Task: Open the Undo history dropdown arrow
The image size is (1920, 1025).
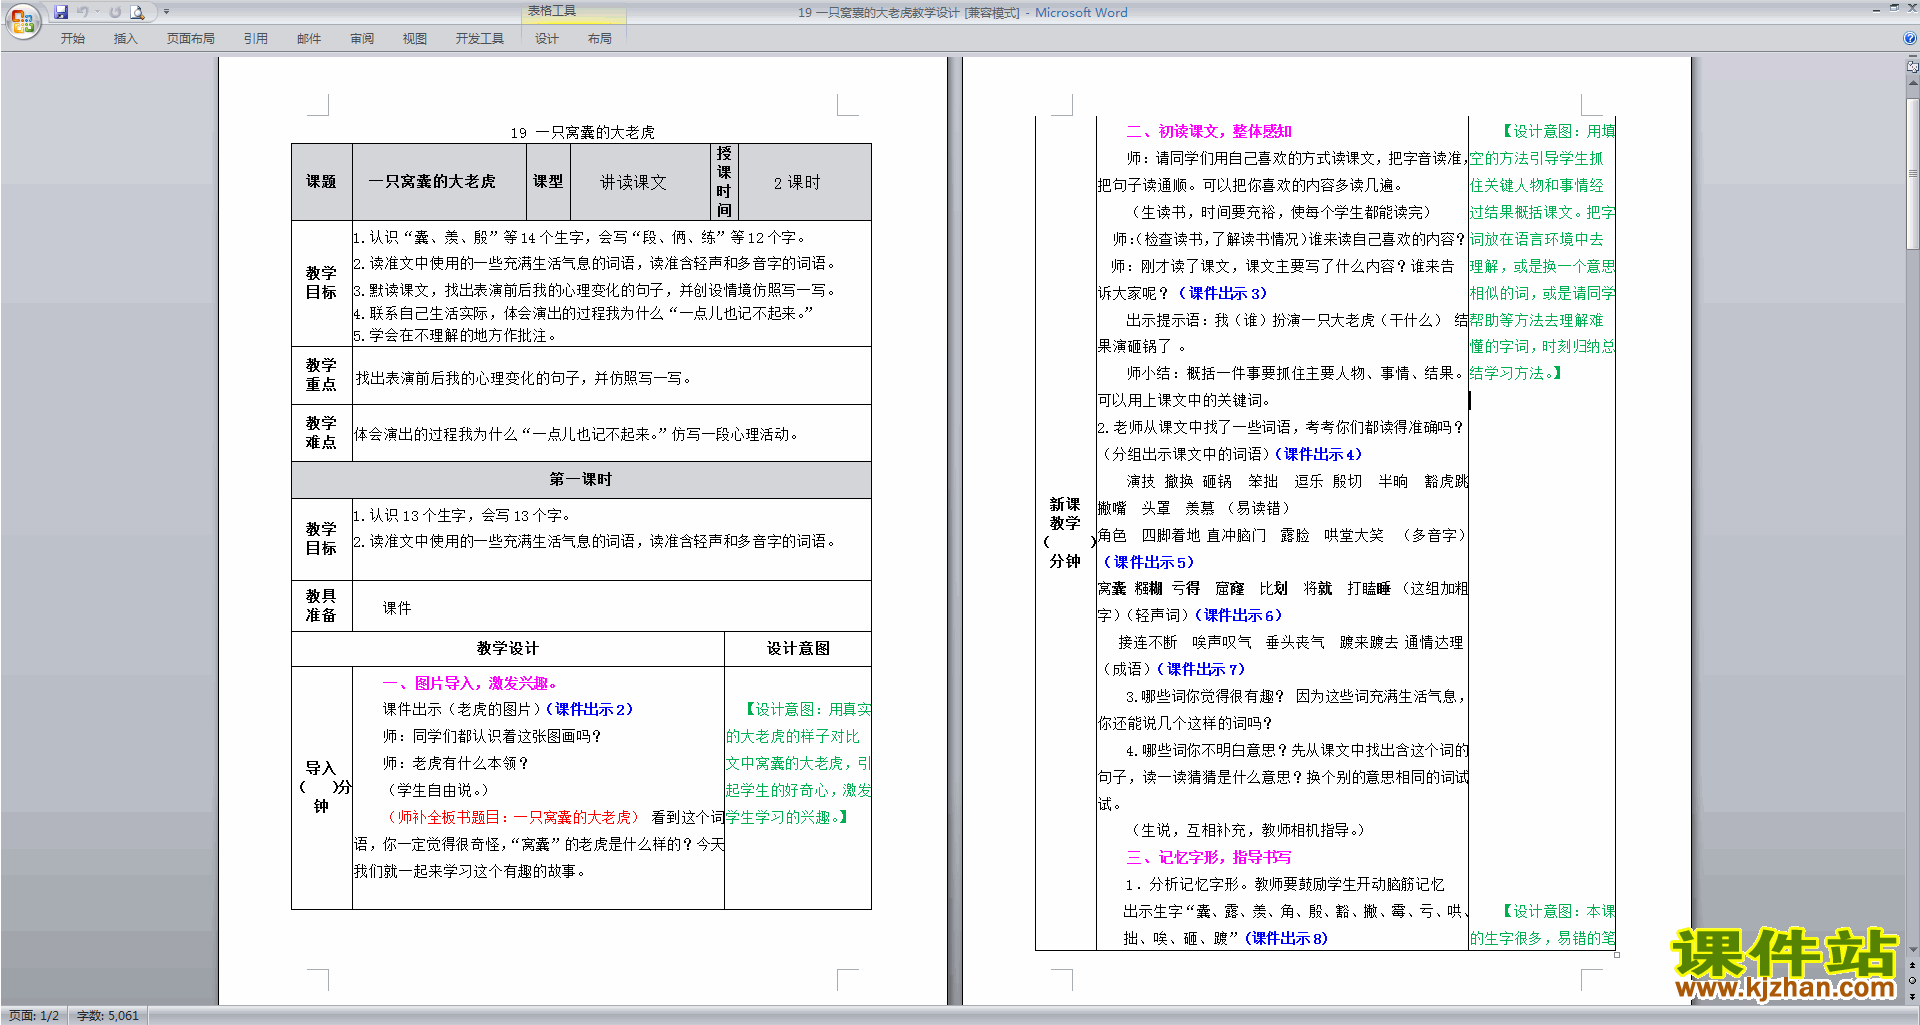Action: (97, 12)
